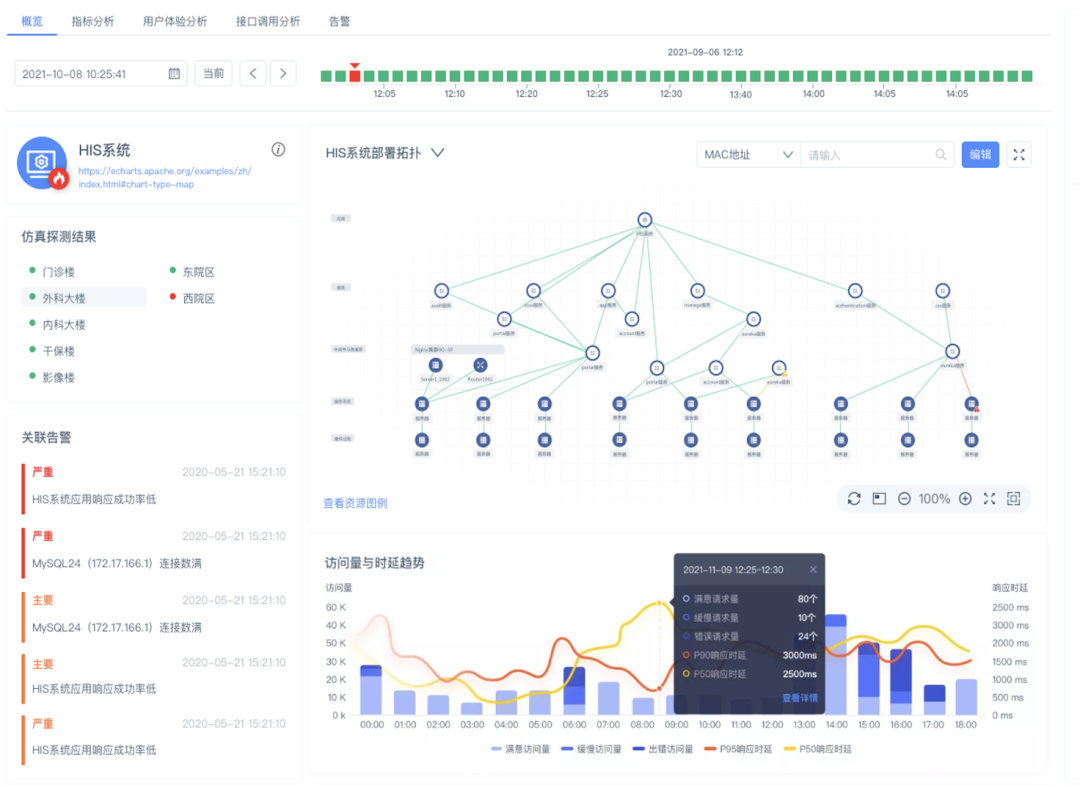Click the 请输入 search input field

pos(865,155)
